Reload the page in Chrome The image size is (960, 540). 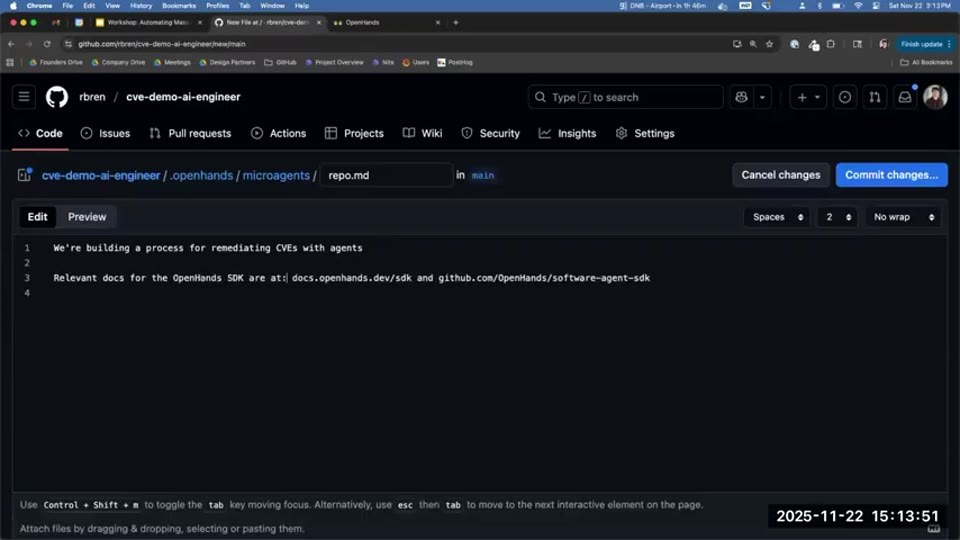[47, 44]
